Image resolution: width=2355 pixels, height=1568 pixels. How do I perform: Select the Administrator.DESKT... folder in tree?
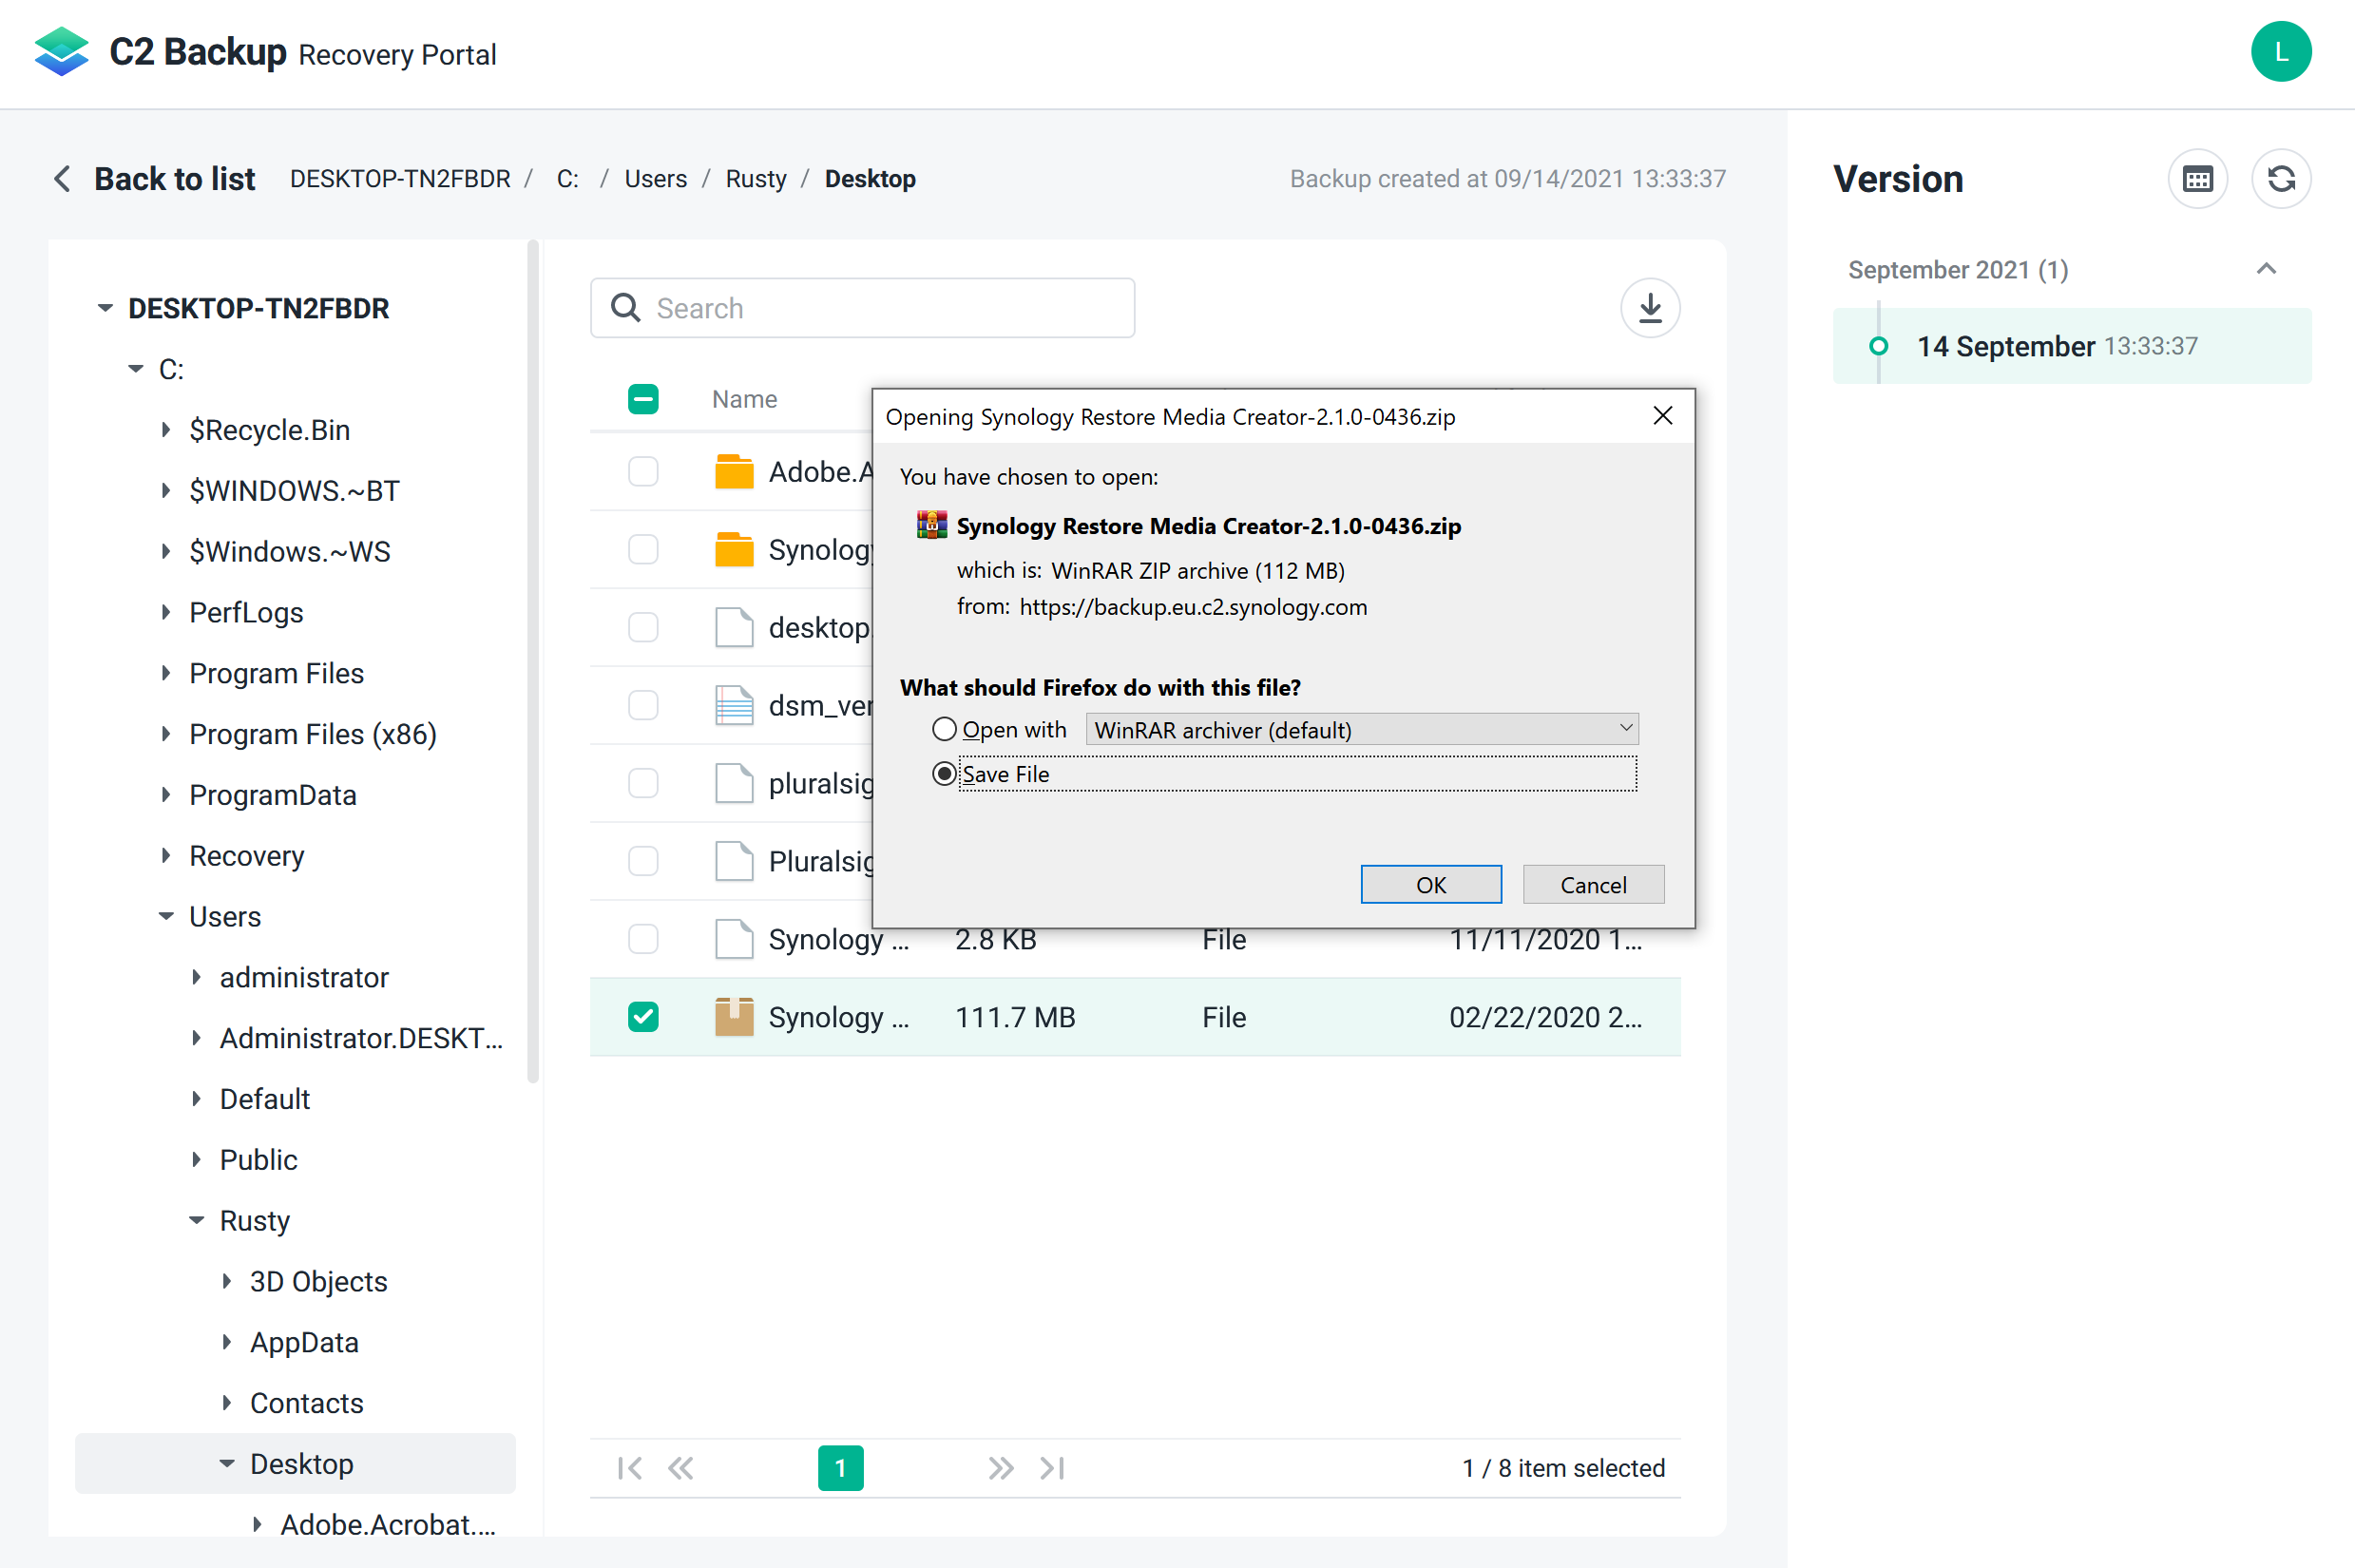361,1038
